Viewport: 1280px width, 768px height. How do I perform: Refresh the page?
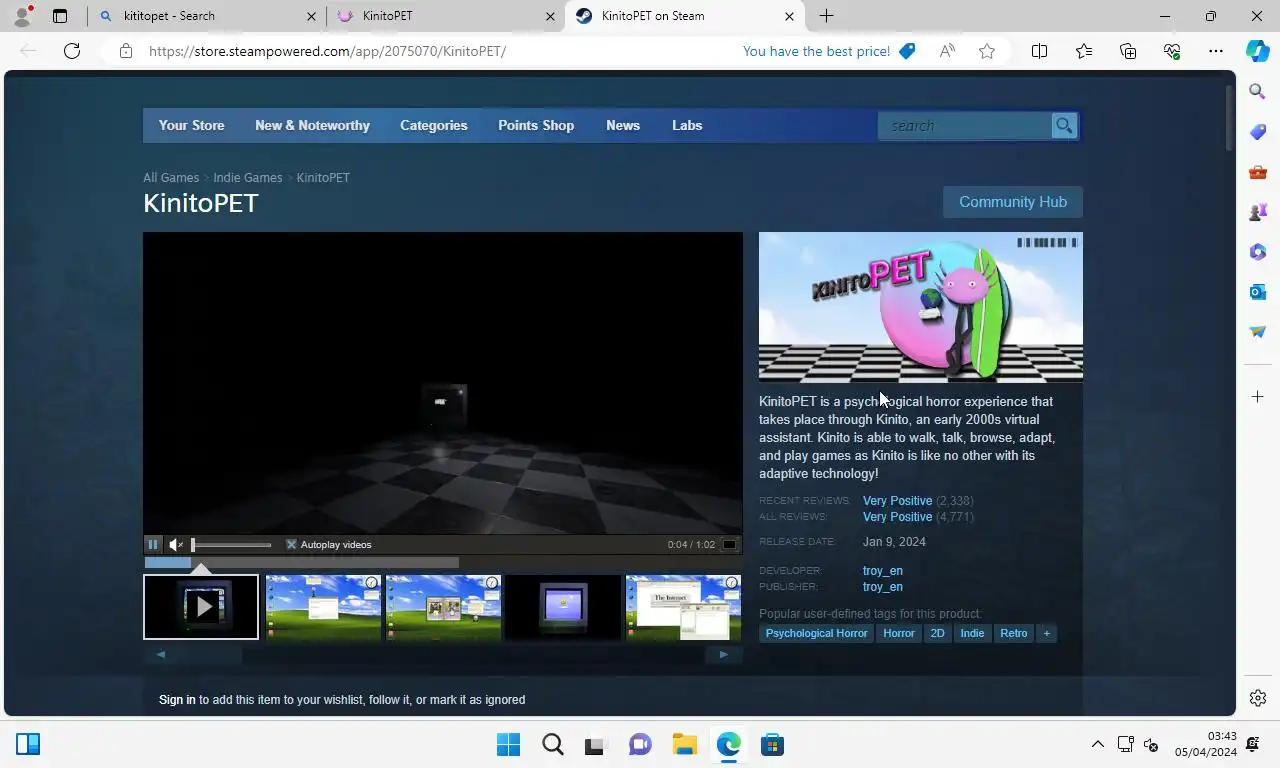(x=72, y=51)
